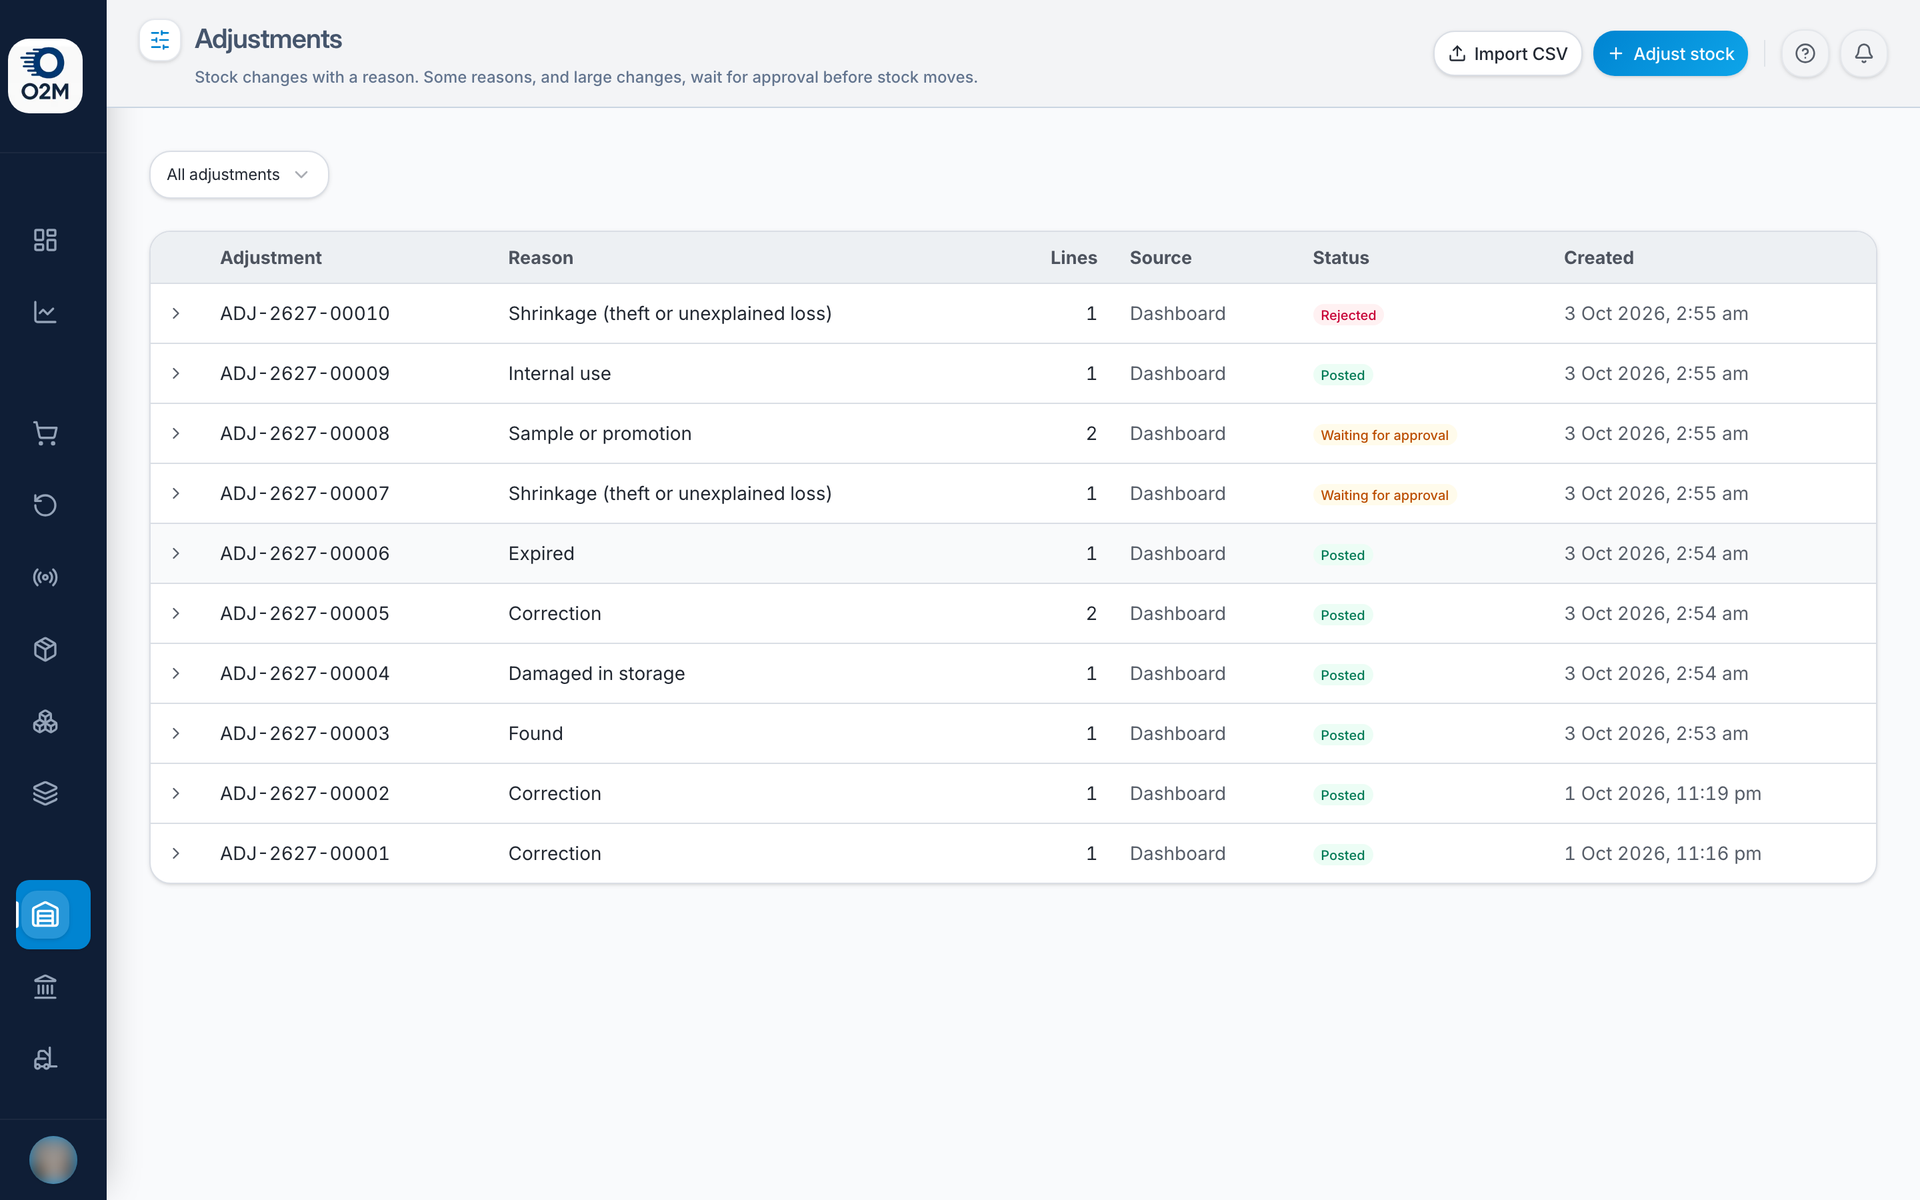The height and width of the screenshot is (1200, 1920).
Task: Open the bank building icon in sidebar
Action: tap(45, 987)
